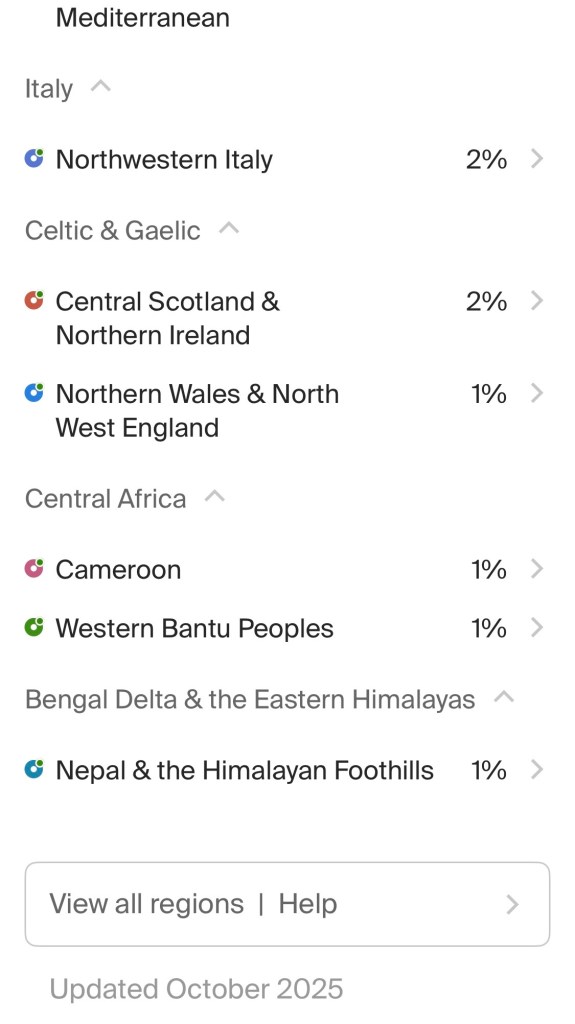The image size is (575, 1024).
Task: Open the Help link
Action: (x=308, y=904)
